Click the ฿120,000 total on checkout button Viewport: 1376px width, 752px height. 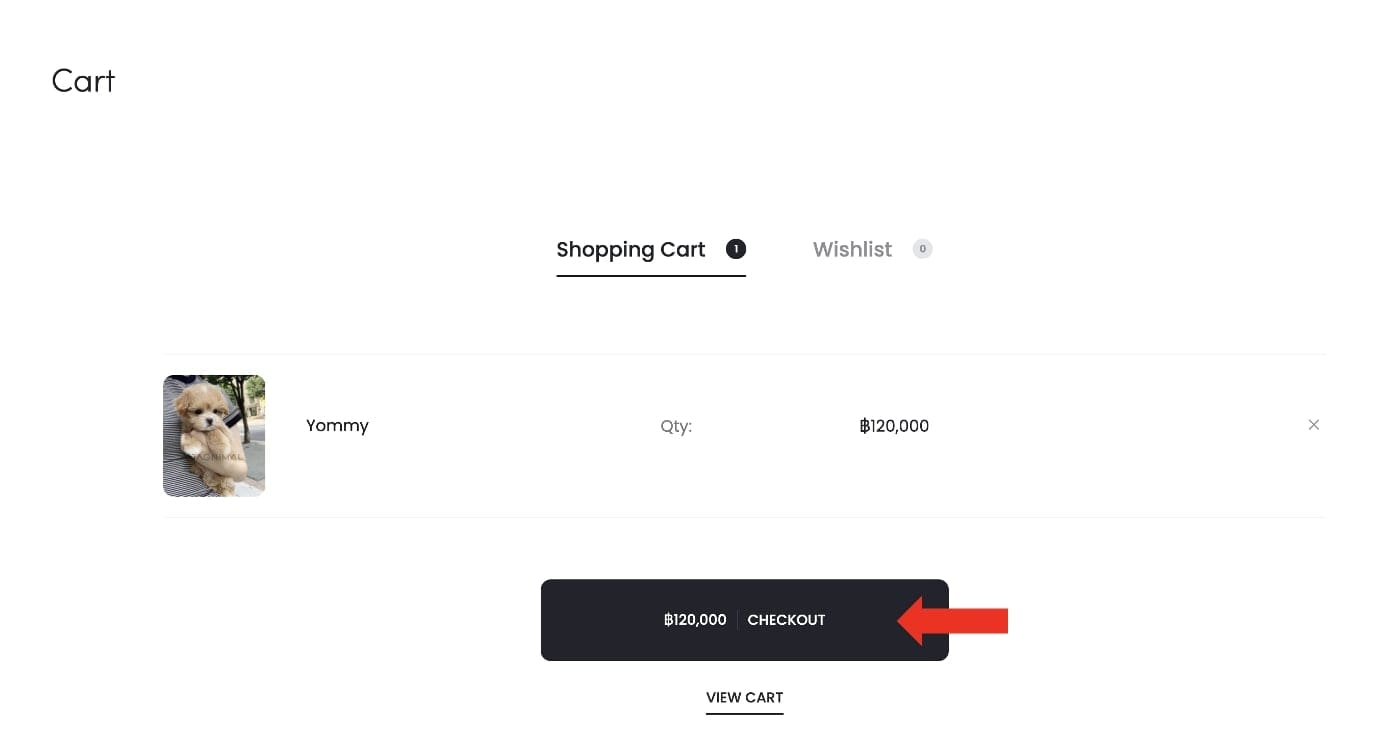(x=695, y=620)
